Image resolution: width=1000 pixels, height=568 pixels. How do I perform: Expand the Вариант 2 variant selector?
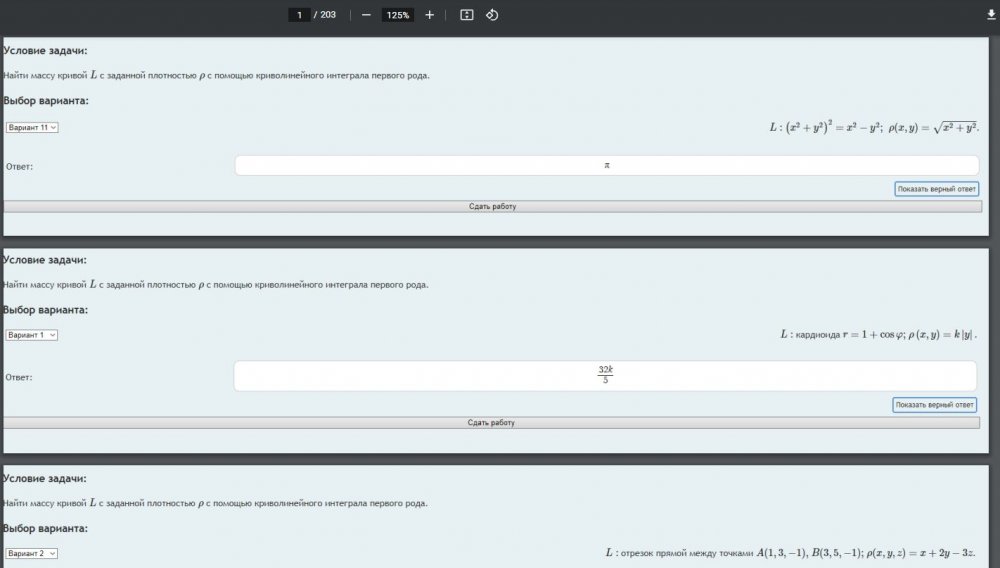click(x=32, y=553)
